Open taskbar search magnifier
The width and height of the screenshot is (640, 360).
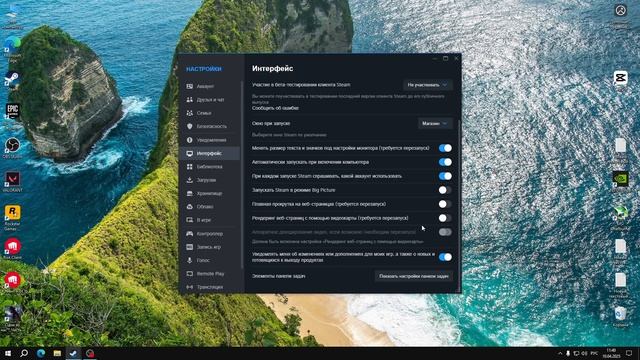click(24, 353)
